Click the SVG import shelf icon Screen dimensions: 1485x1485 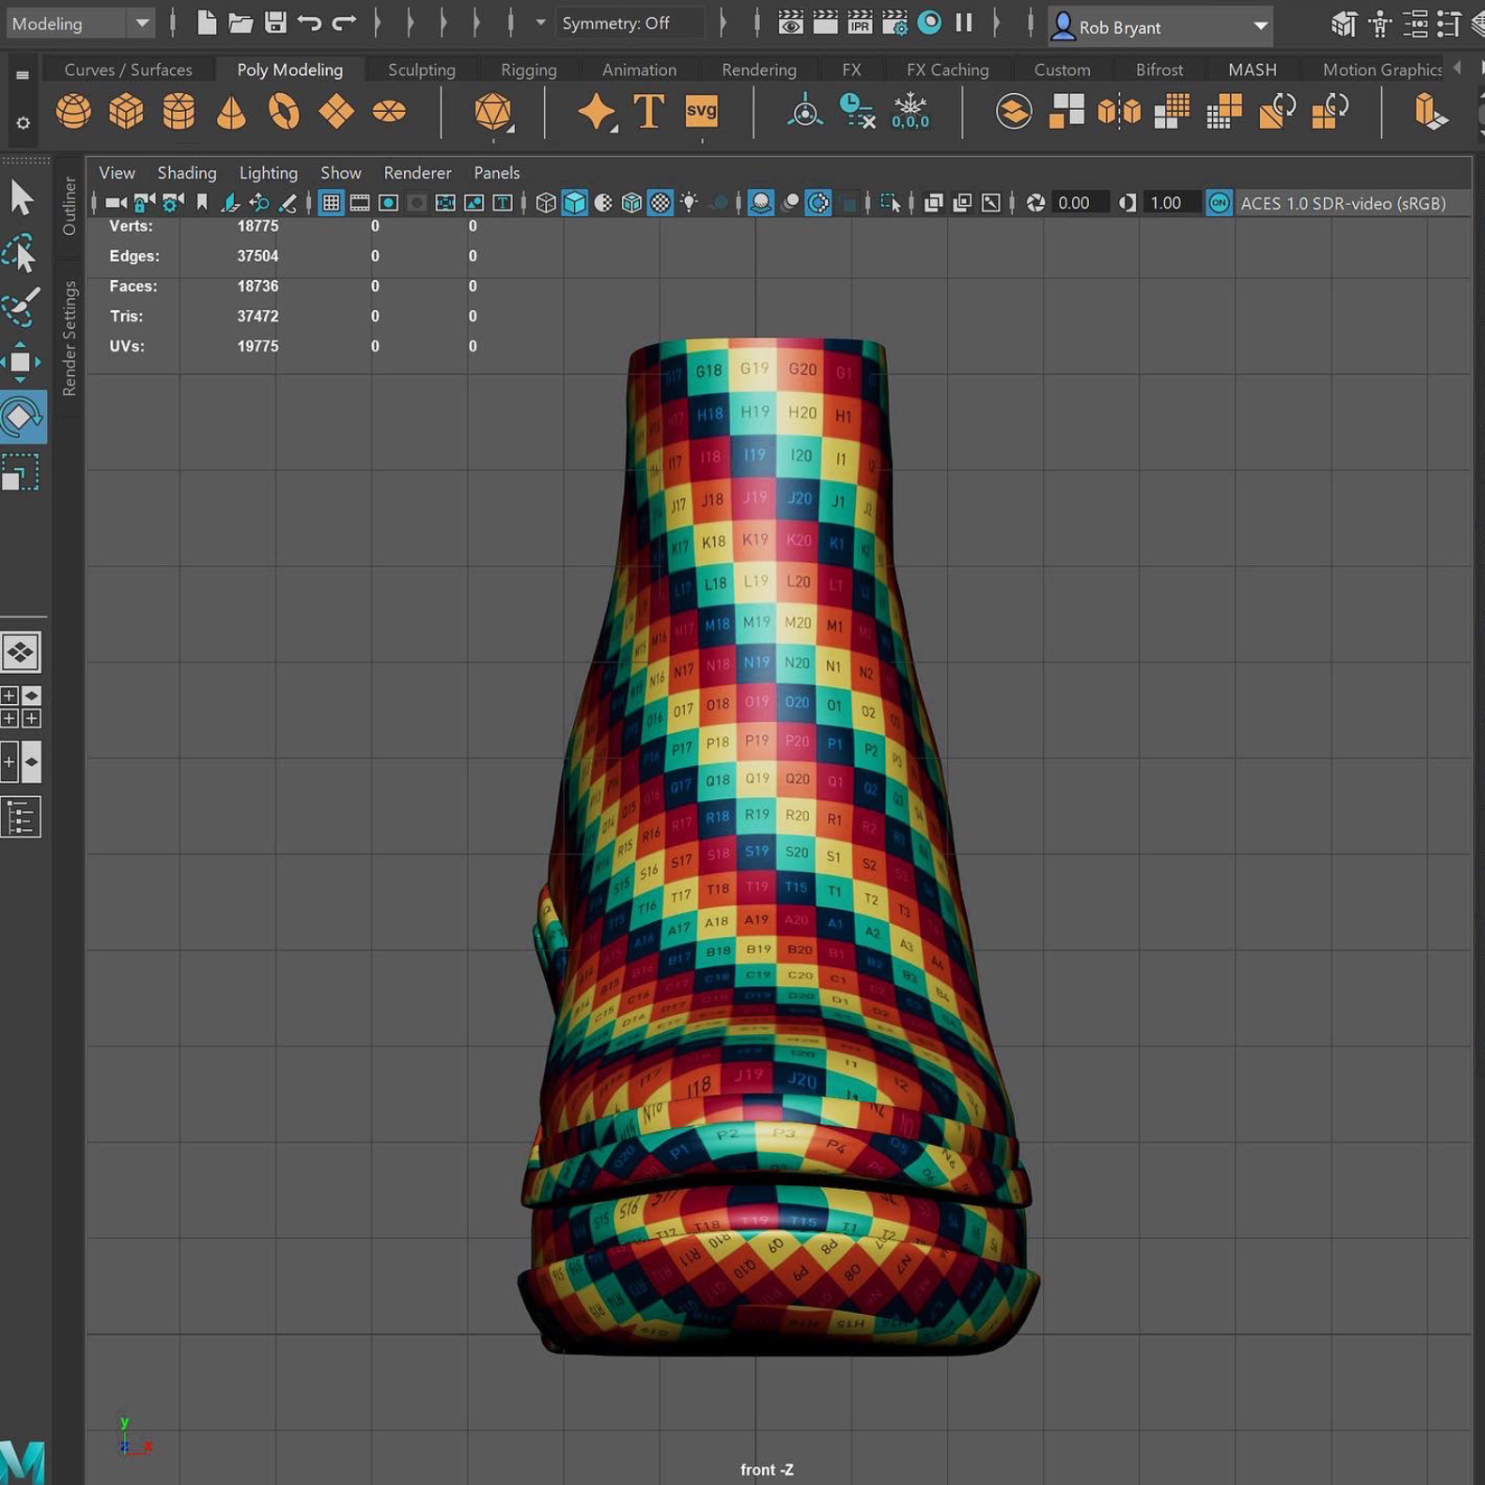click(701, 111)
